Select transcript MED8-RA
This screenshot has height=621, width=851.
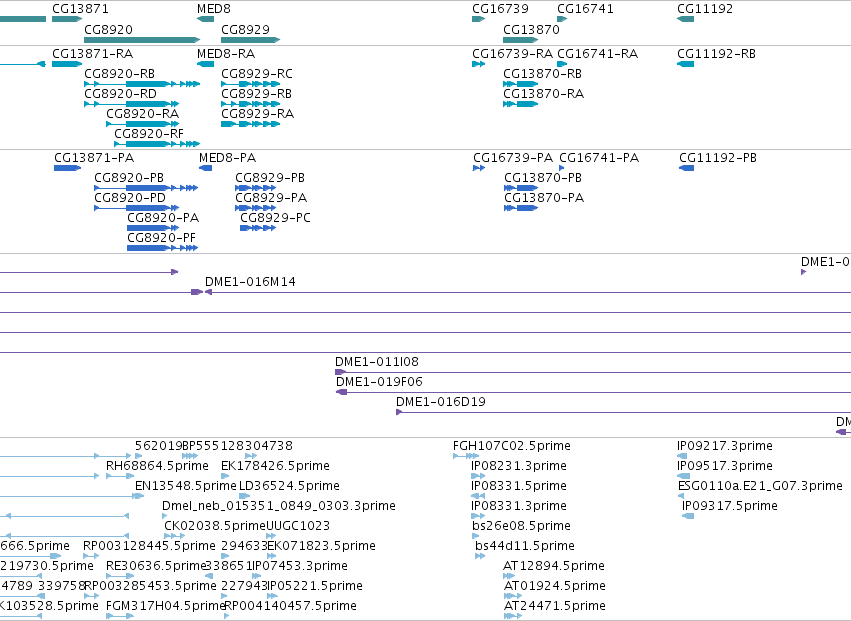[x=226, y=53]
